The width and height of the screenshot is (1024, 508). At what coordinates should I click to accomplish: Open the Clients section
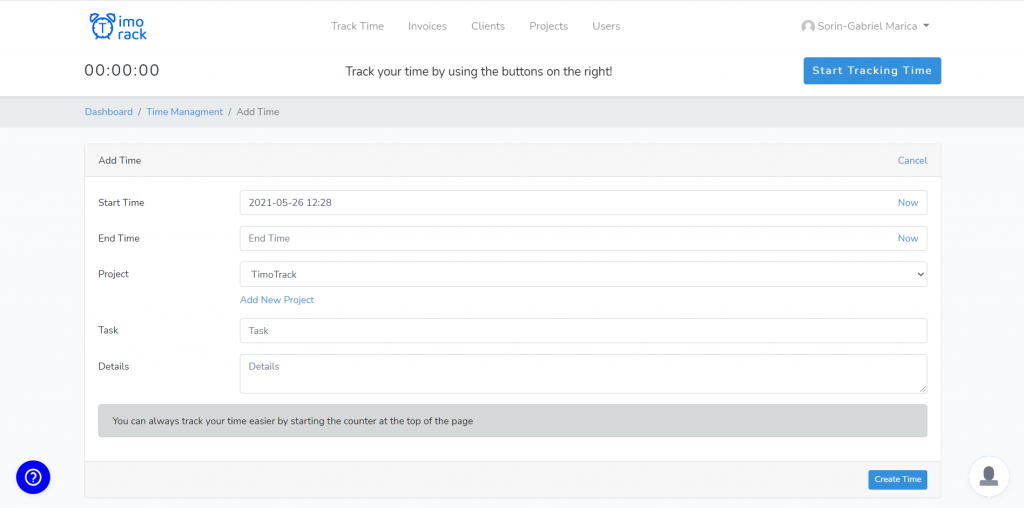488,27
